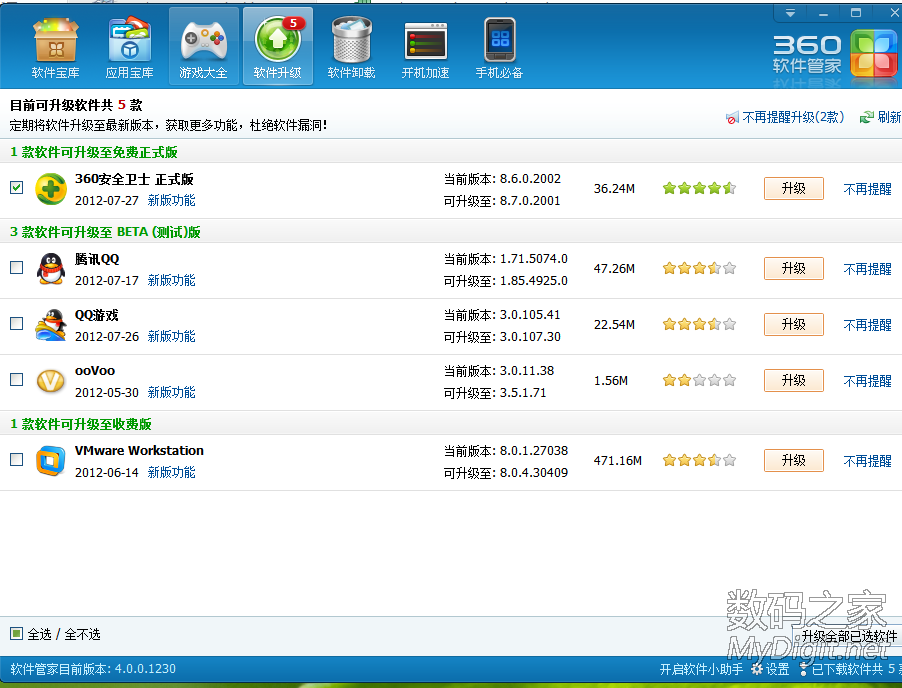Upgrade 360安全卫士 with 升级 button
The width and height of the screenshot is (902, 688).
coord(794,189)
